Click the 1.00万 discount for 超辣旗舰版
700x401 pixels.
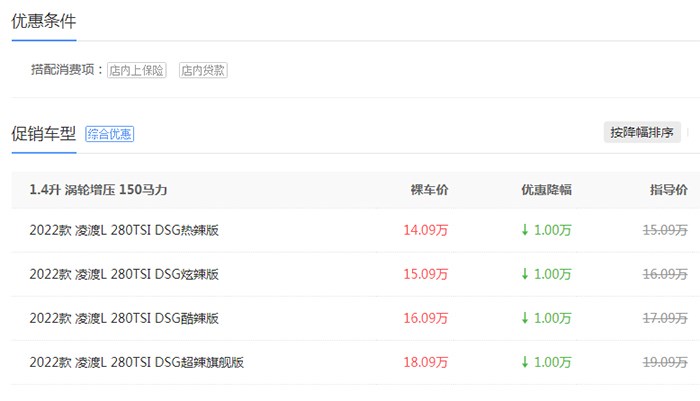point(546,362)
